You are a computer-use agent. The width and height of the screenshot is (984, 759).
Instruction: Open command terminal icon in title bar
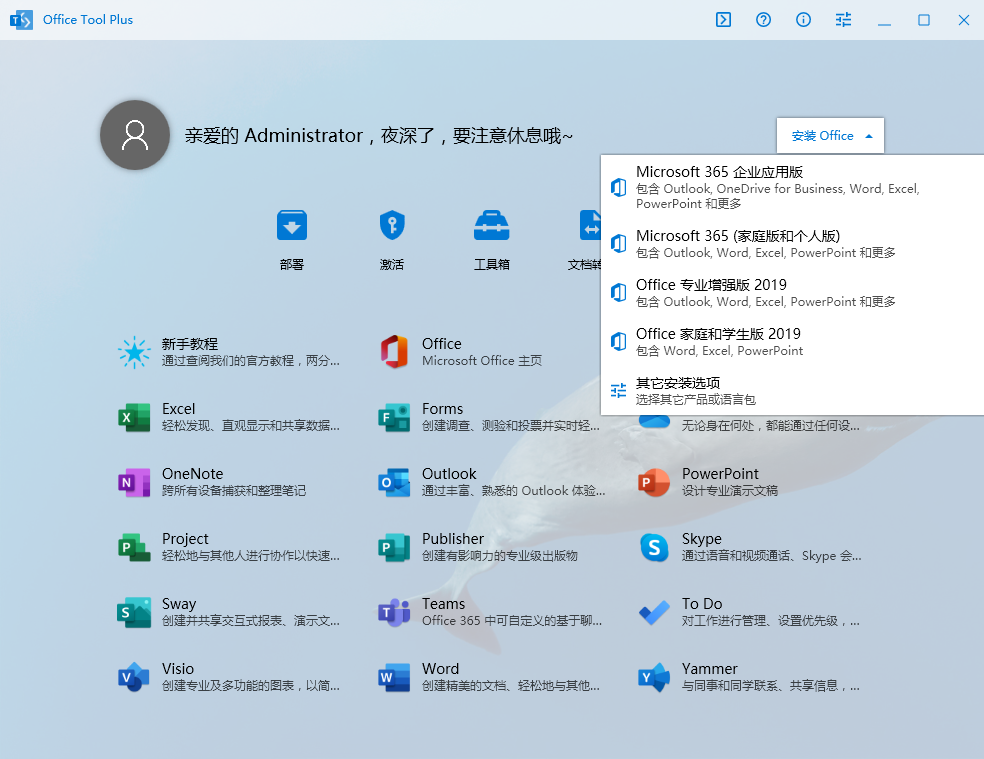[723, 20]
